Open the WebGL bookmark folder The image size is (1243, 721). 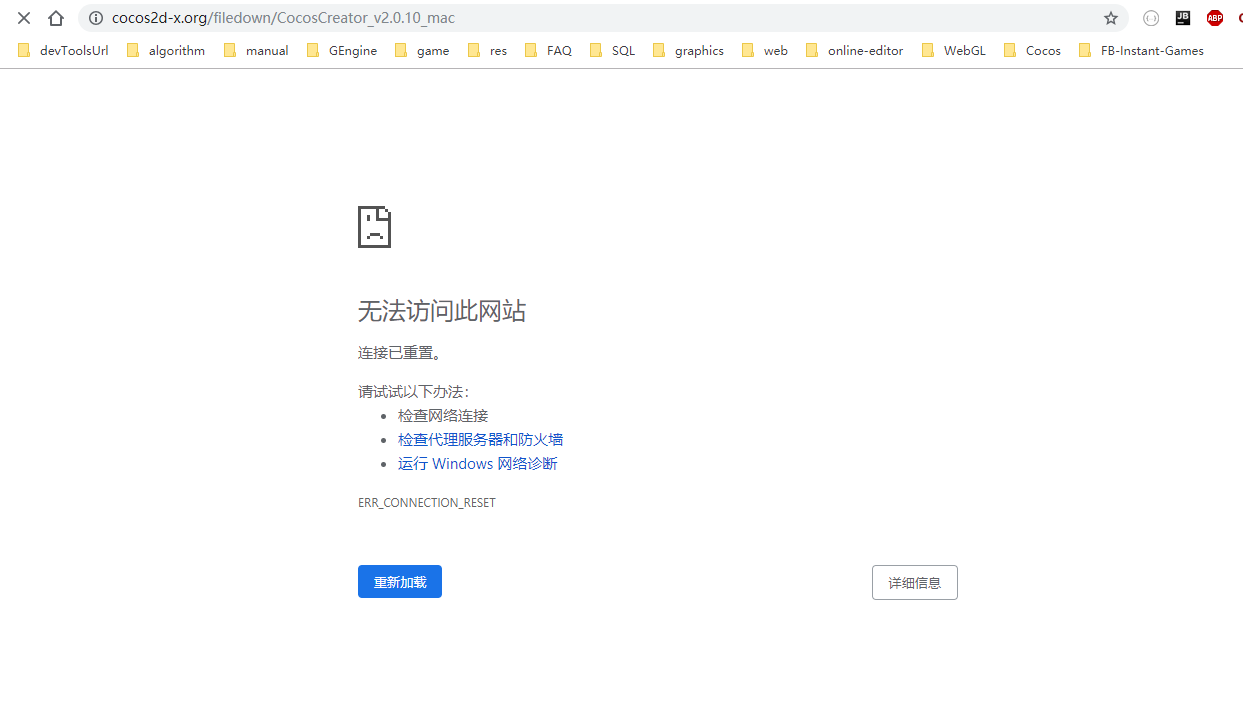(953, 50)
